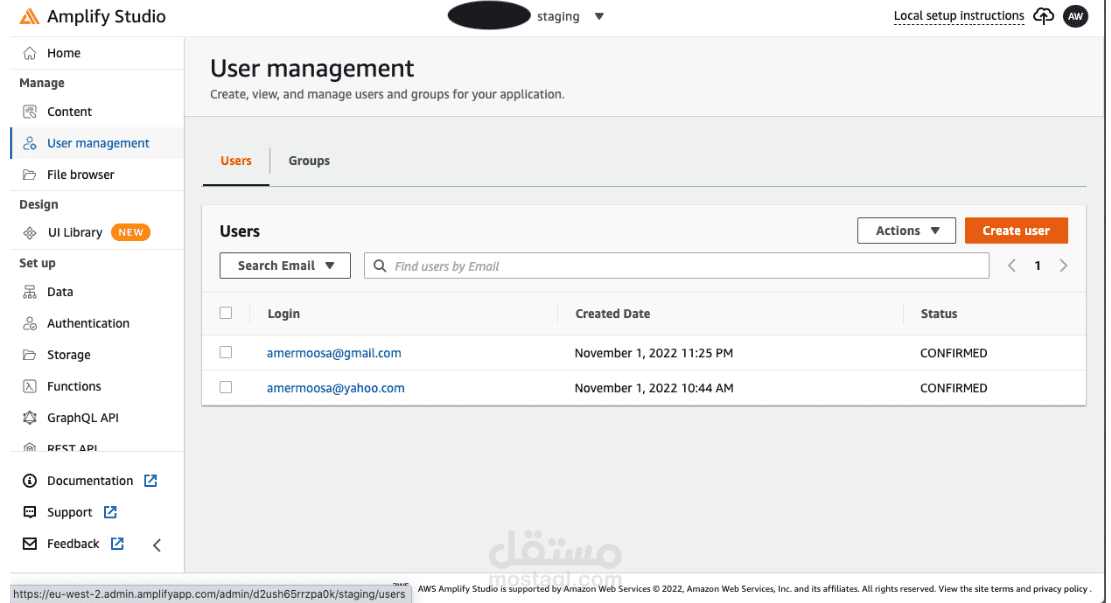Click the Data icon in sidebar
1111x603 pixels.
click(30, 292)
